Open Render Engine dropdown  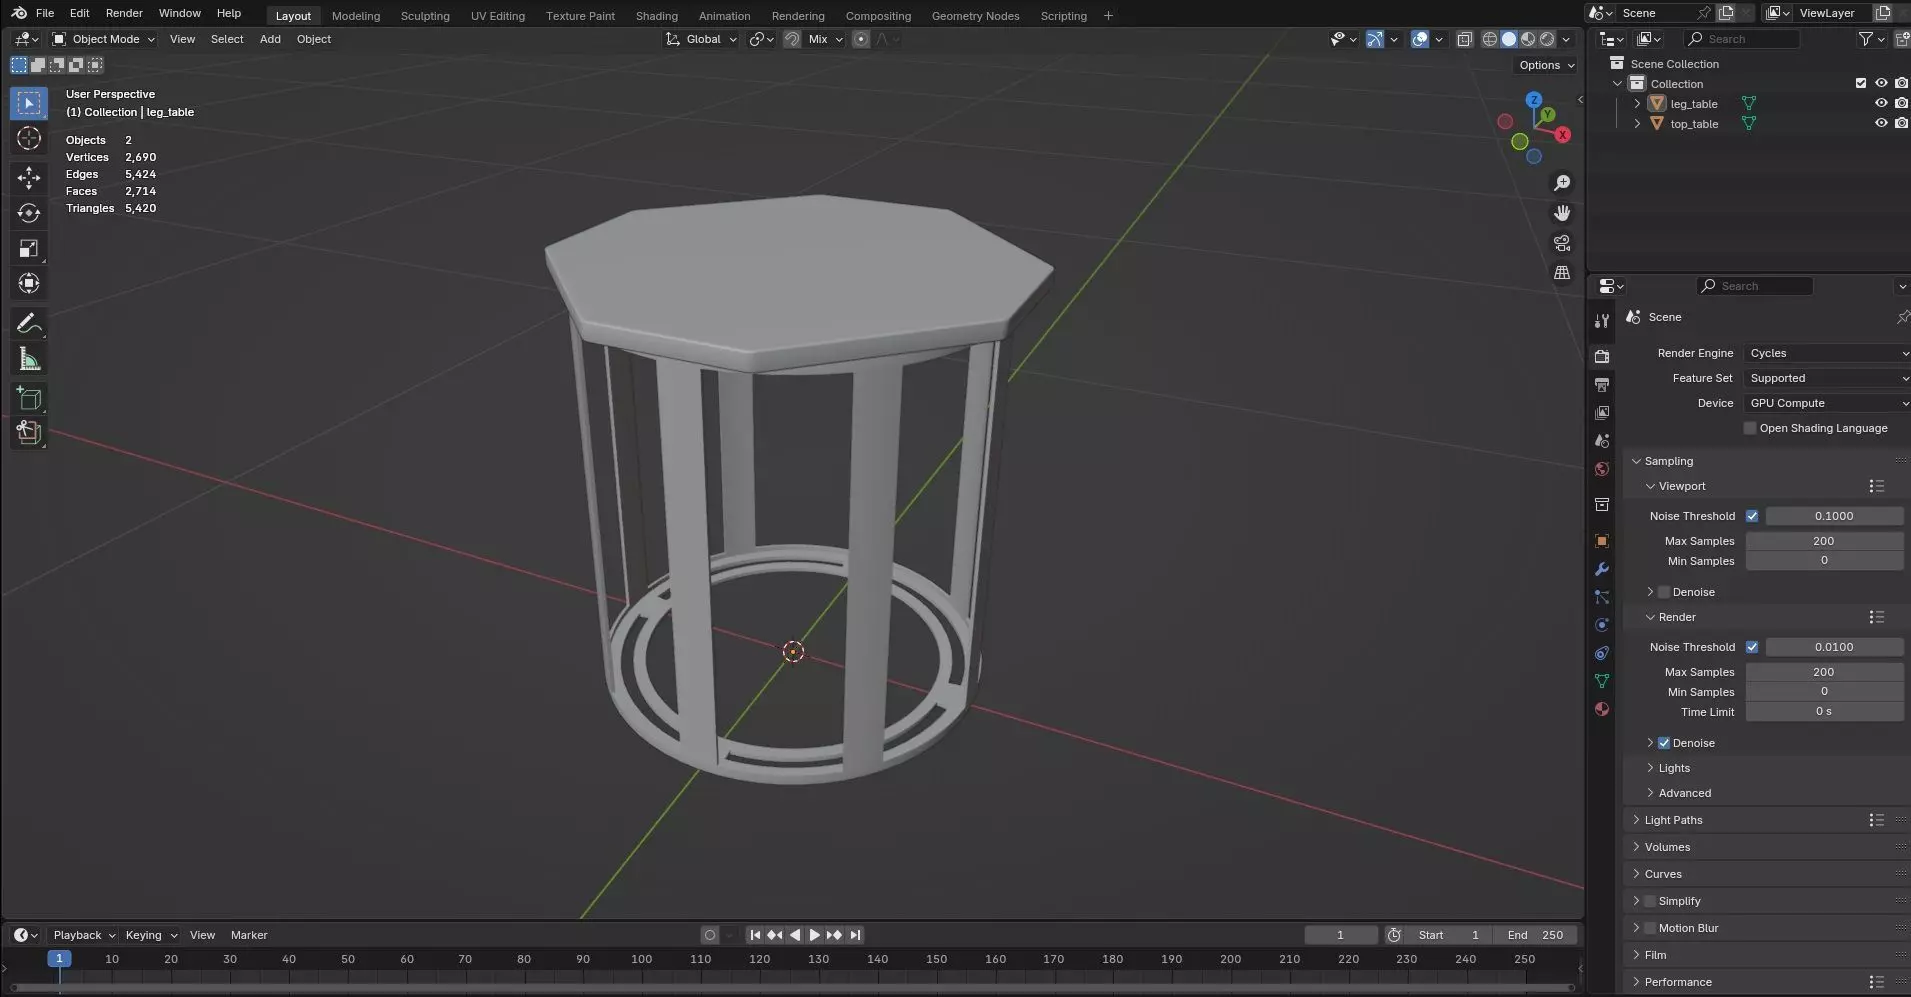[x=1827, y=353]
